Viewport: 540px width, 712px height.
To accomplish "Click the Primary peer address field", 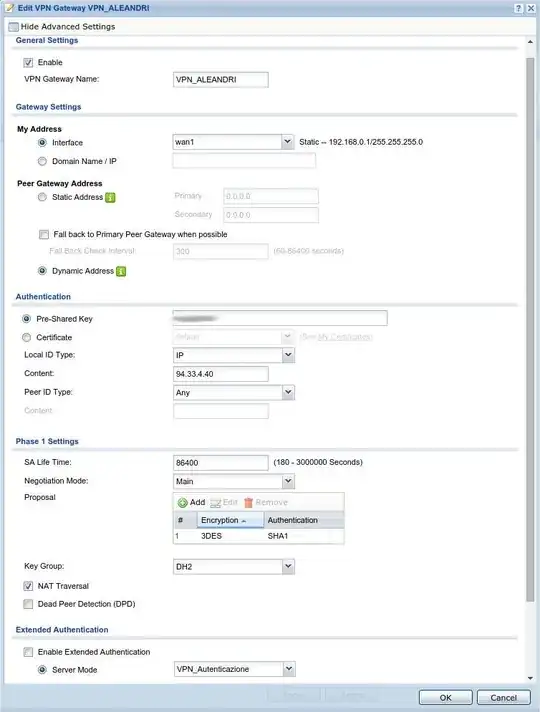I will [271, 196].
